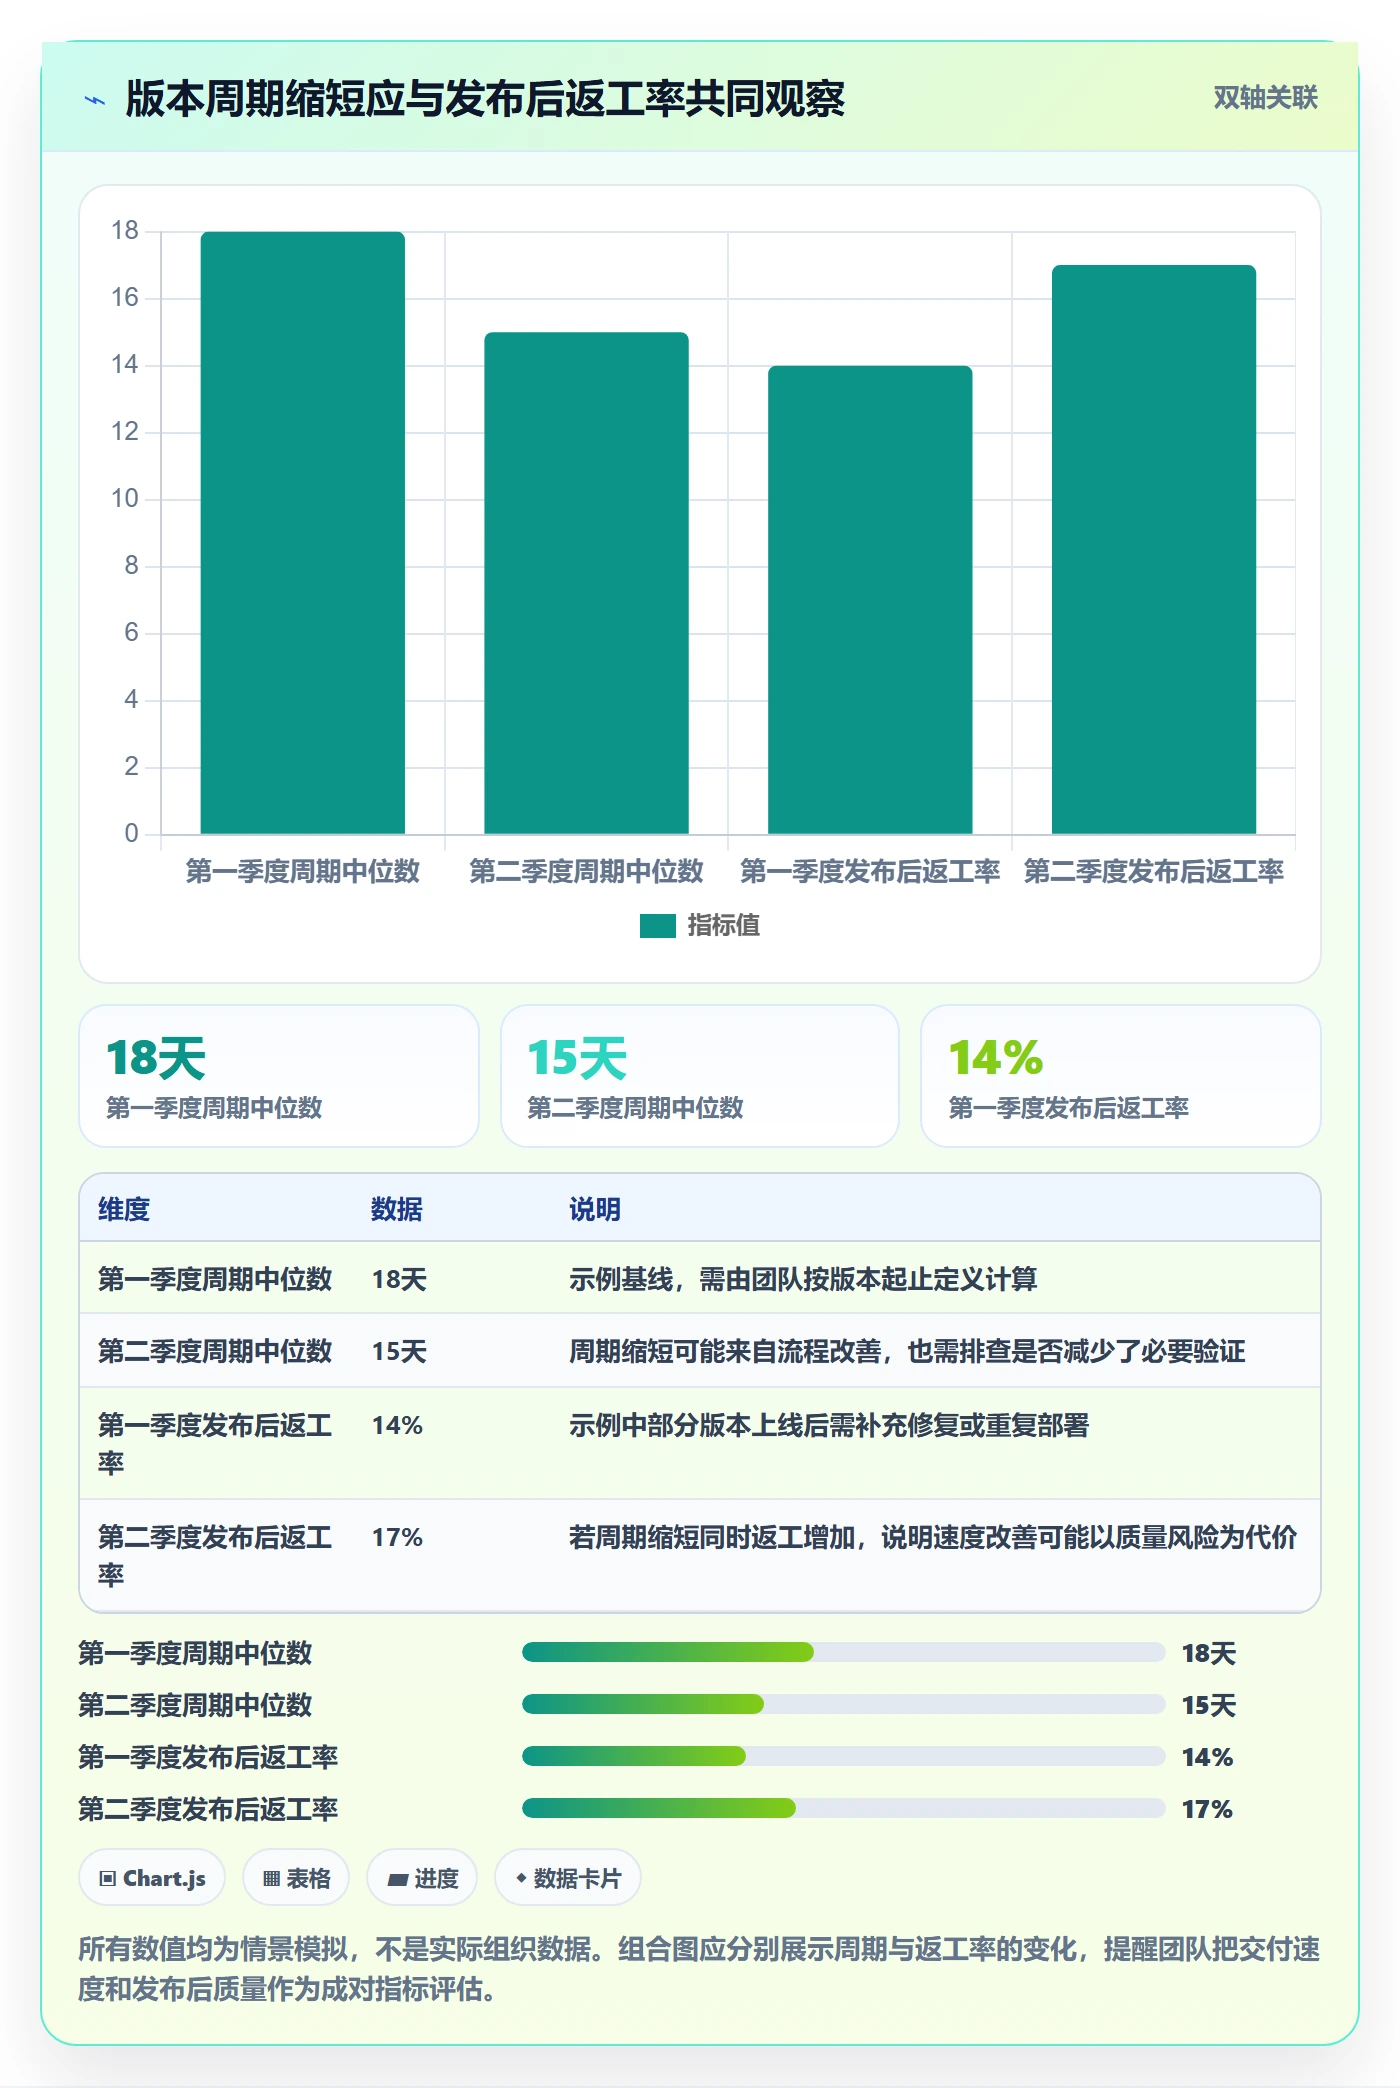Select table cell 第二季度发布后返工率
This screenshot has width=1400, height=2088.
(215, 1556)
